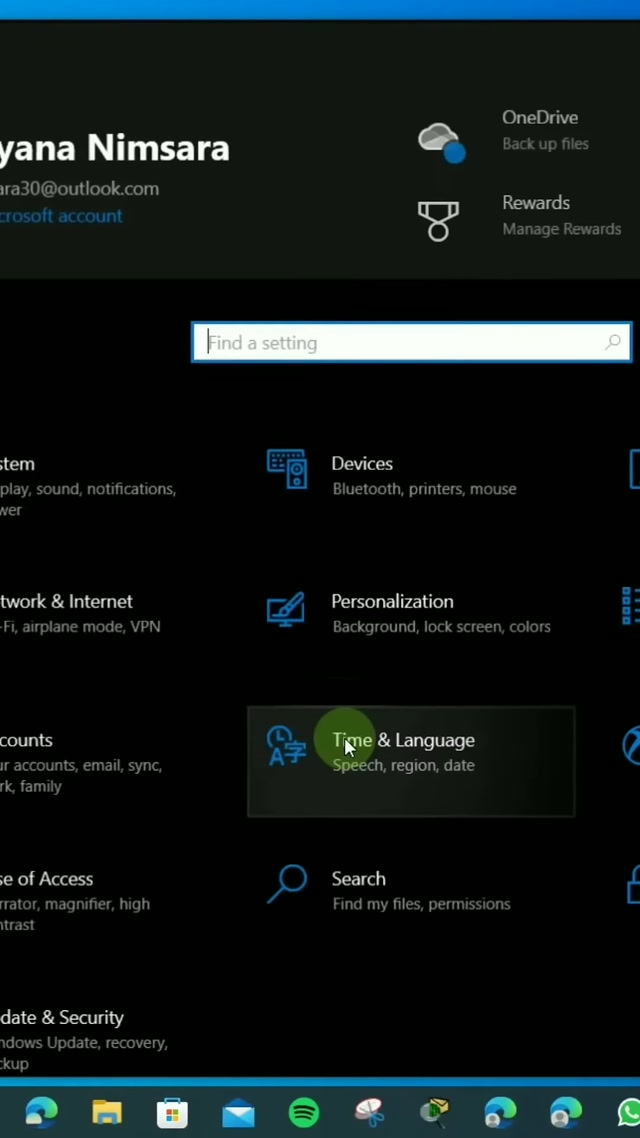Open Microsoft Store from taskbar
This screenshot has height=1138, width=640.
pyautogui.click(x=172, y=1112)
